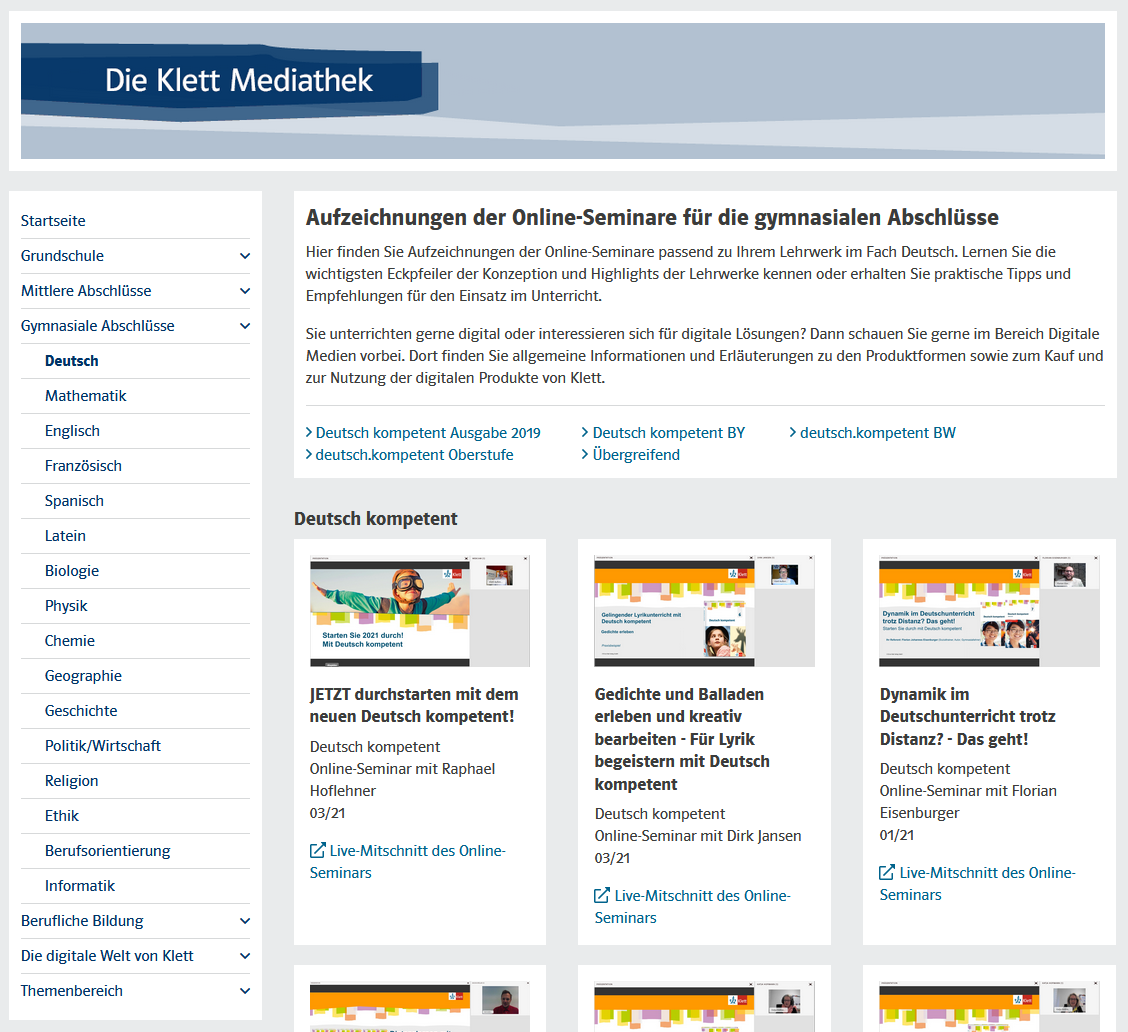Select Religion in the subject list
This screenshot has height=1032, width=1128.
[x=72, y=781]
